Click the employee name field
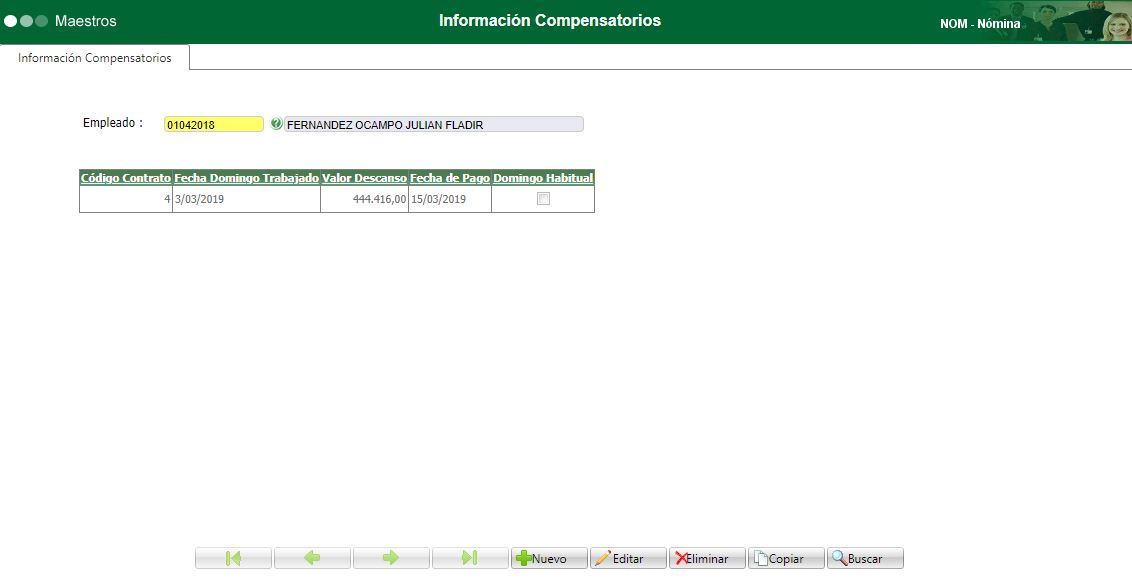This screenshot has width=1132, height=586. 433,124
